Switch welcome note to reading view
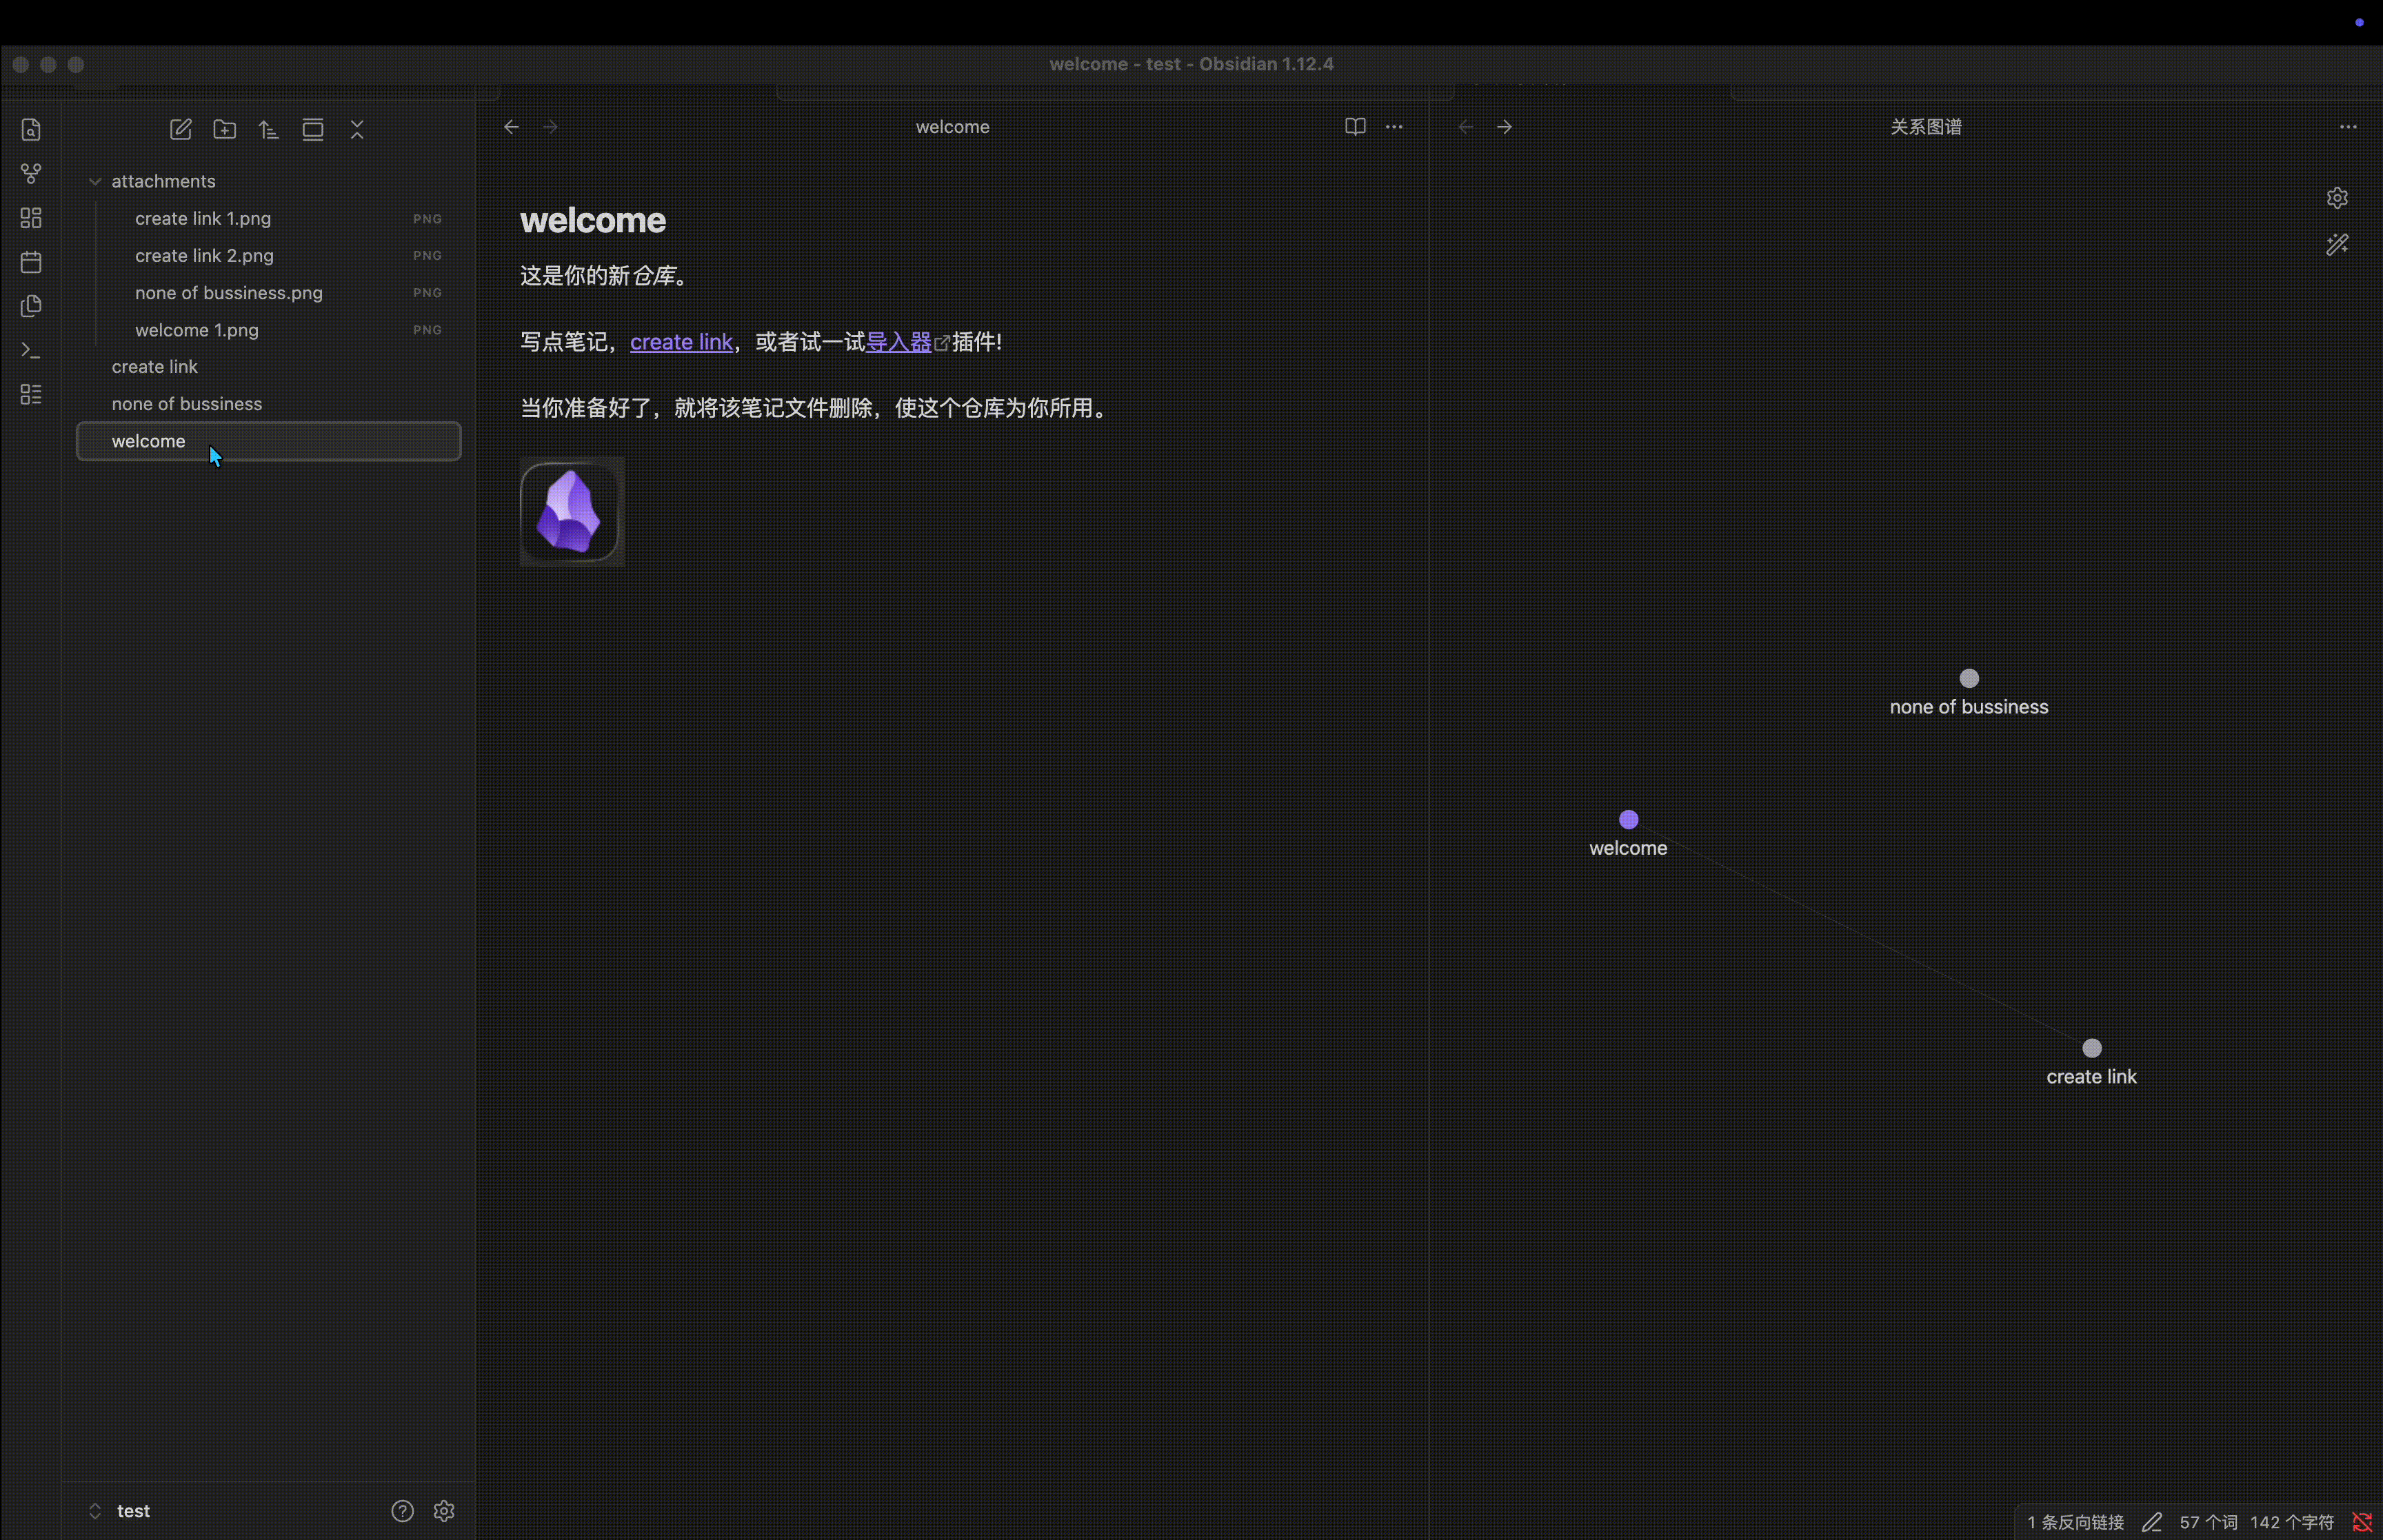This screenshot has height=1540, width=2383. click(1355, 127)
